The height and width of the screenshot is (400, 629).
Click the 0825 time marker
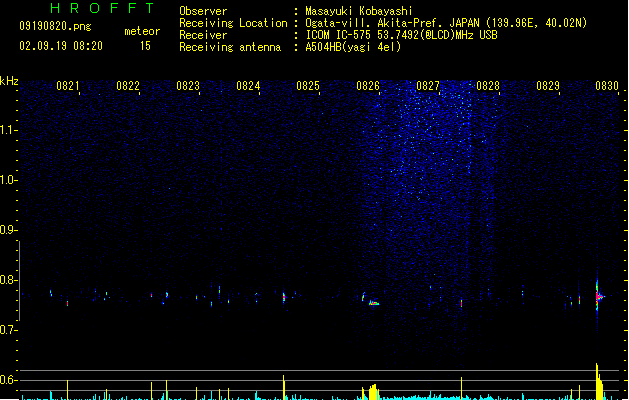pyautogui.click(x=308, y=86)
